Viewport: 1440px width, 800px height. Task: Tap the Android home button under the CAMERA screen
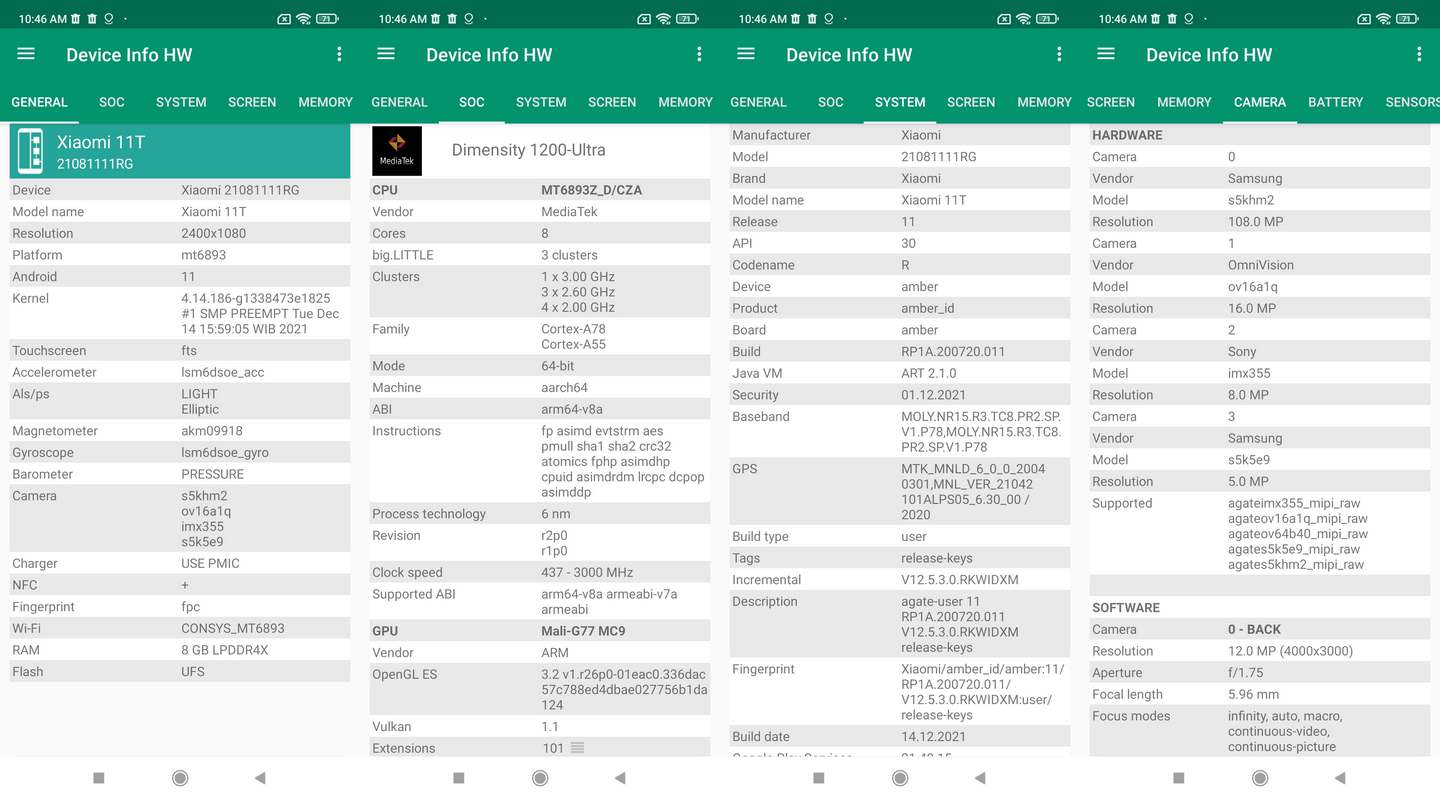pos(1260,778)
